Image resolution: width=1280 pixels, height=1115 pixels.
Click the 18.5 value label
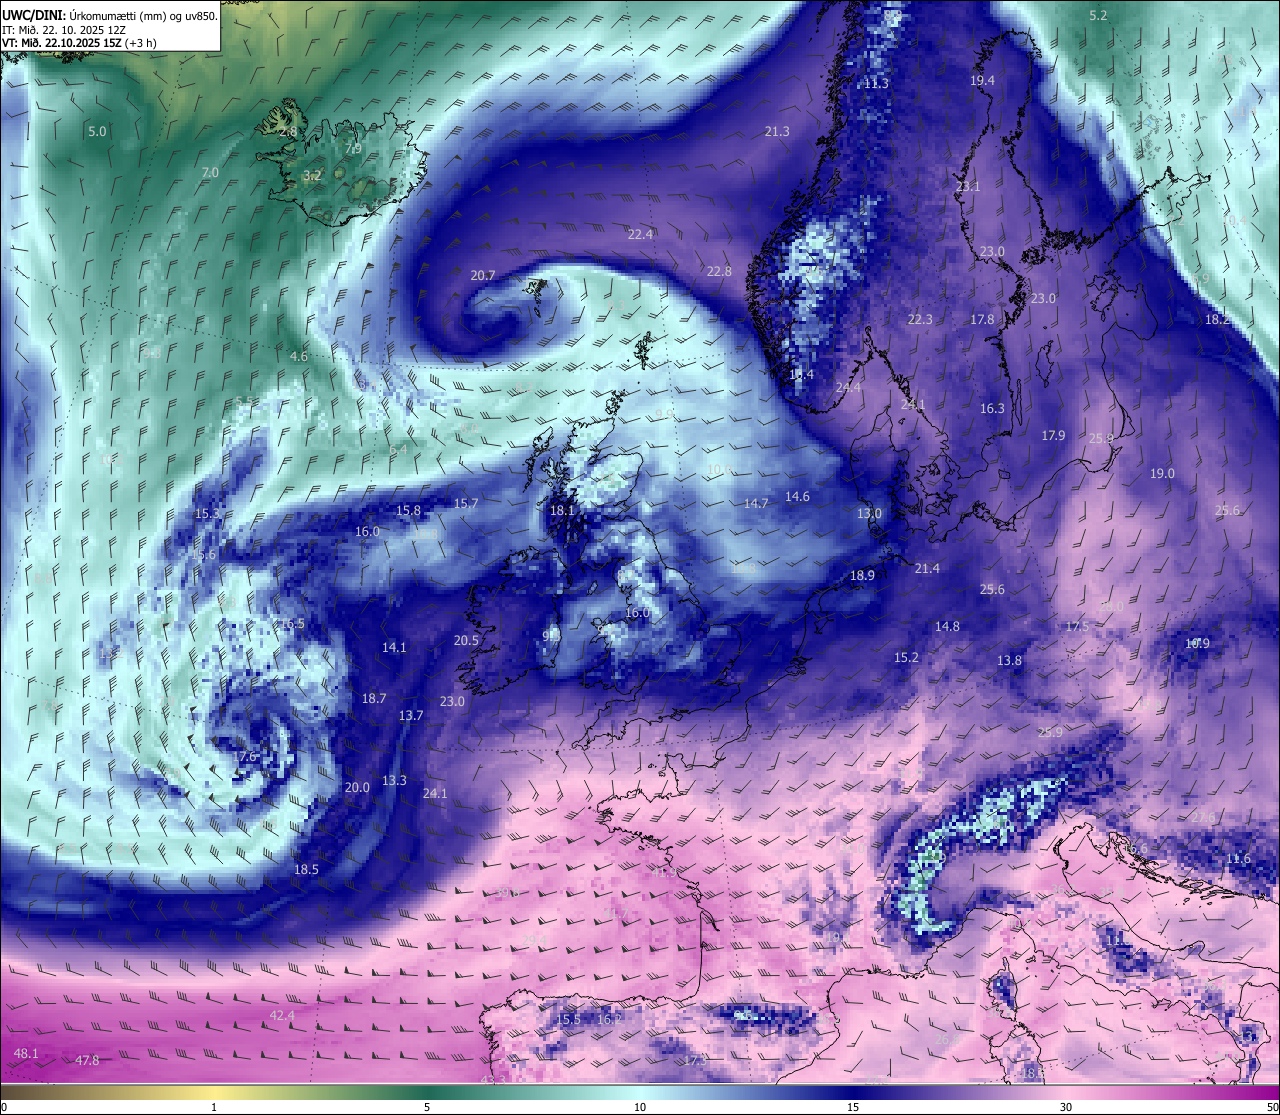(306, 869)
